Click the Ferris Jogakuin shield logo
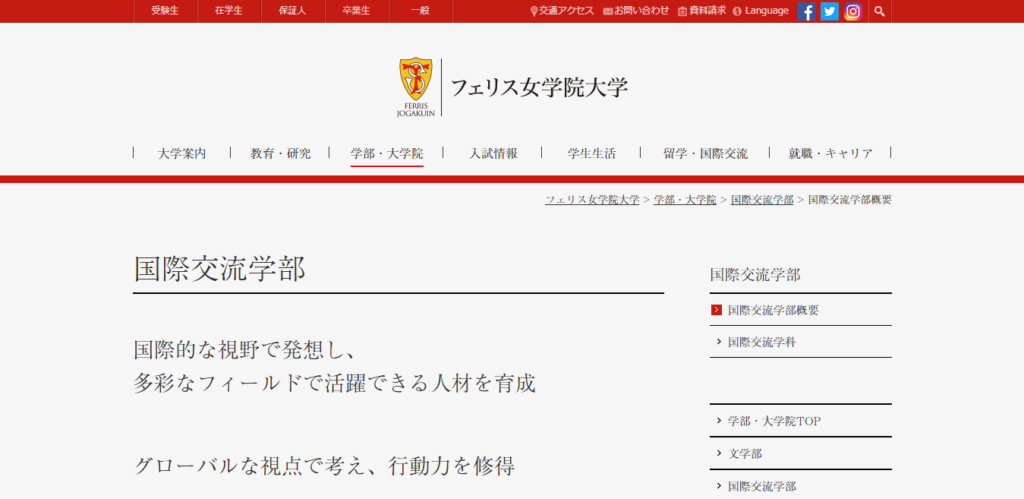 point(415,87)
